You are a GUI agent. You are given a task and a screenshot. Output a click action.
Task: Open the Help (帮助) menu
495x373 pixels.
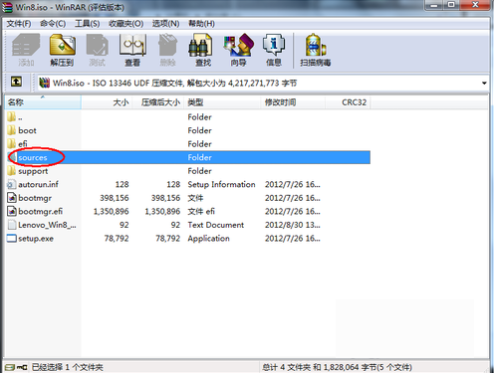click(x=202, y=24)
